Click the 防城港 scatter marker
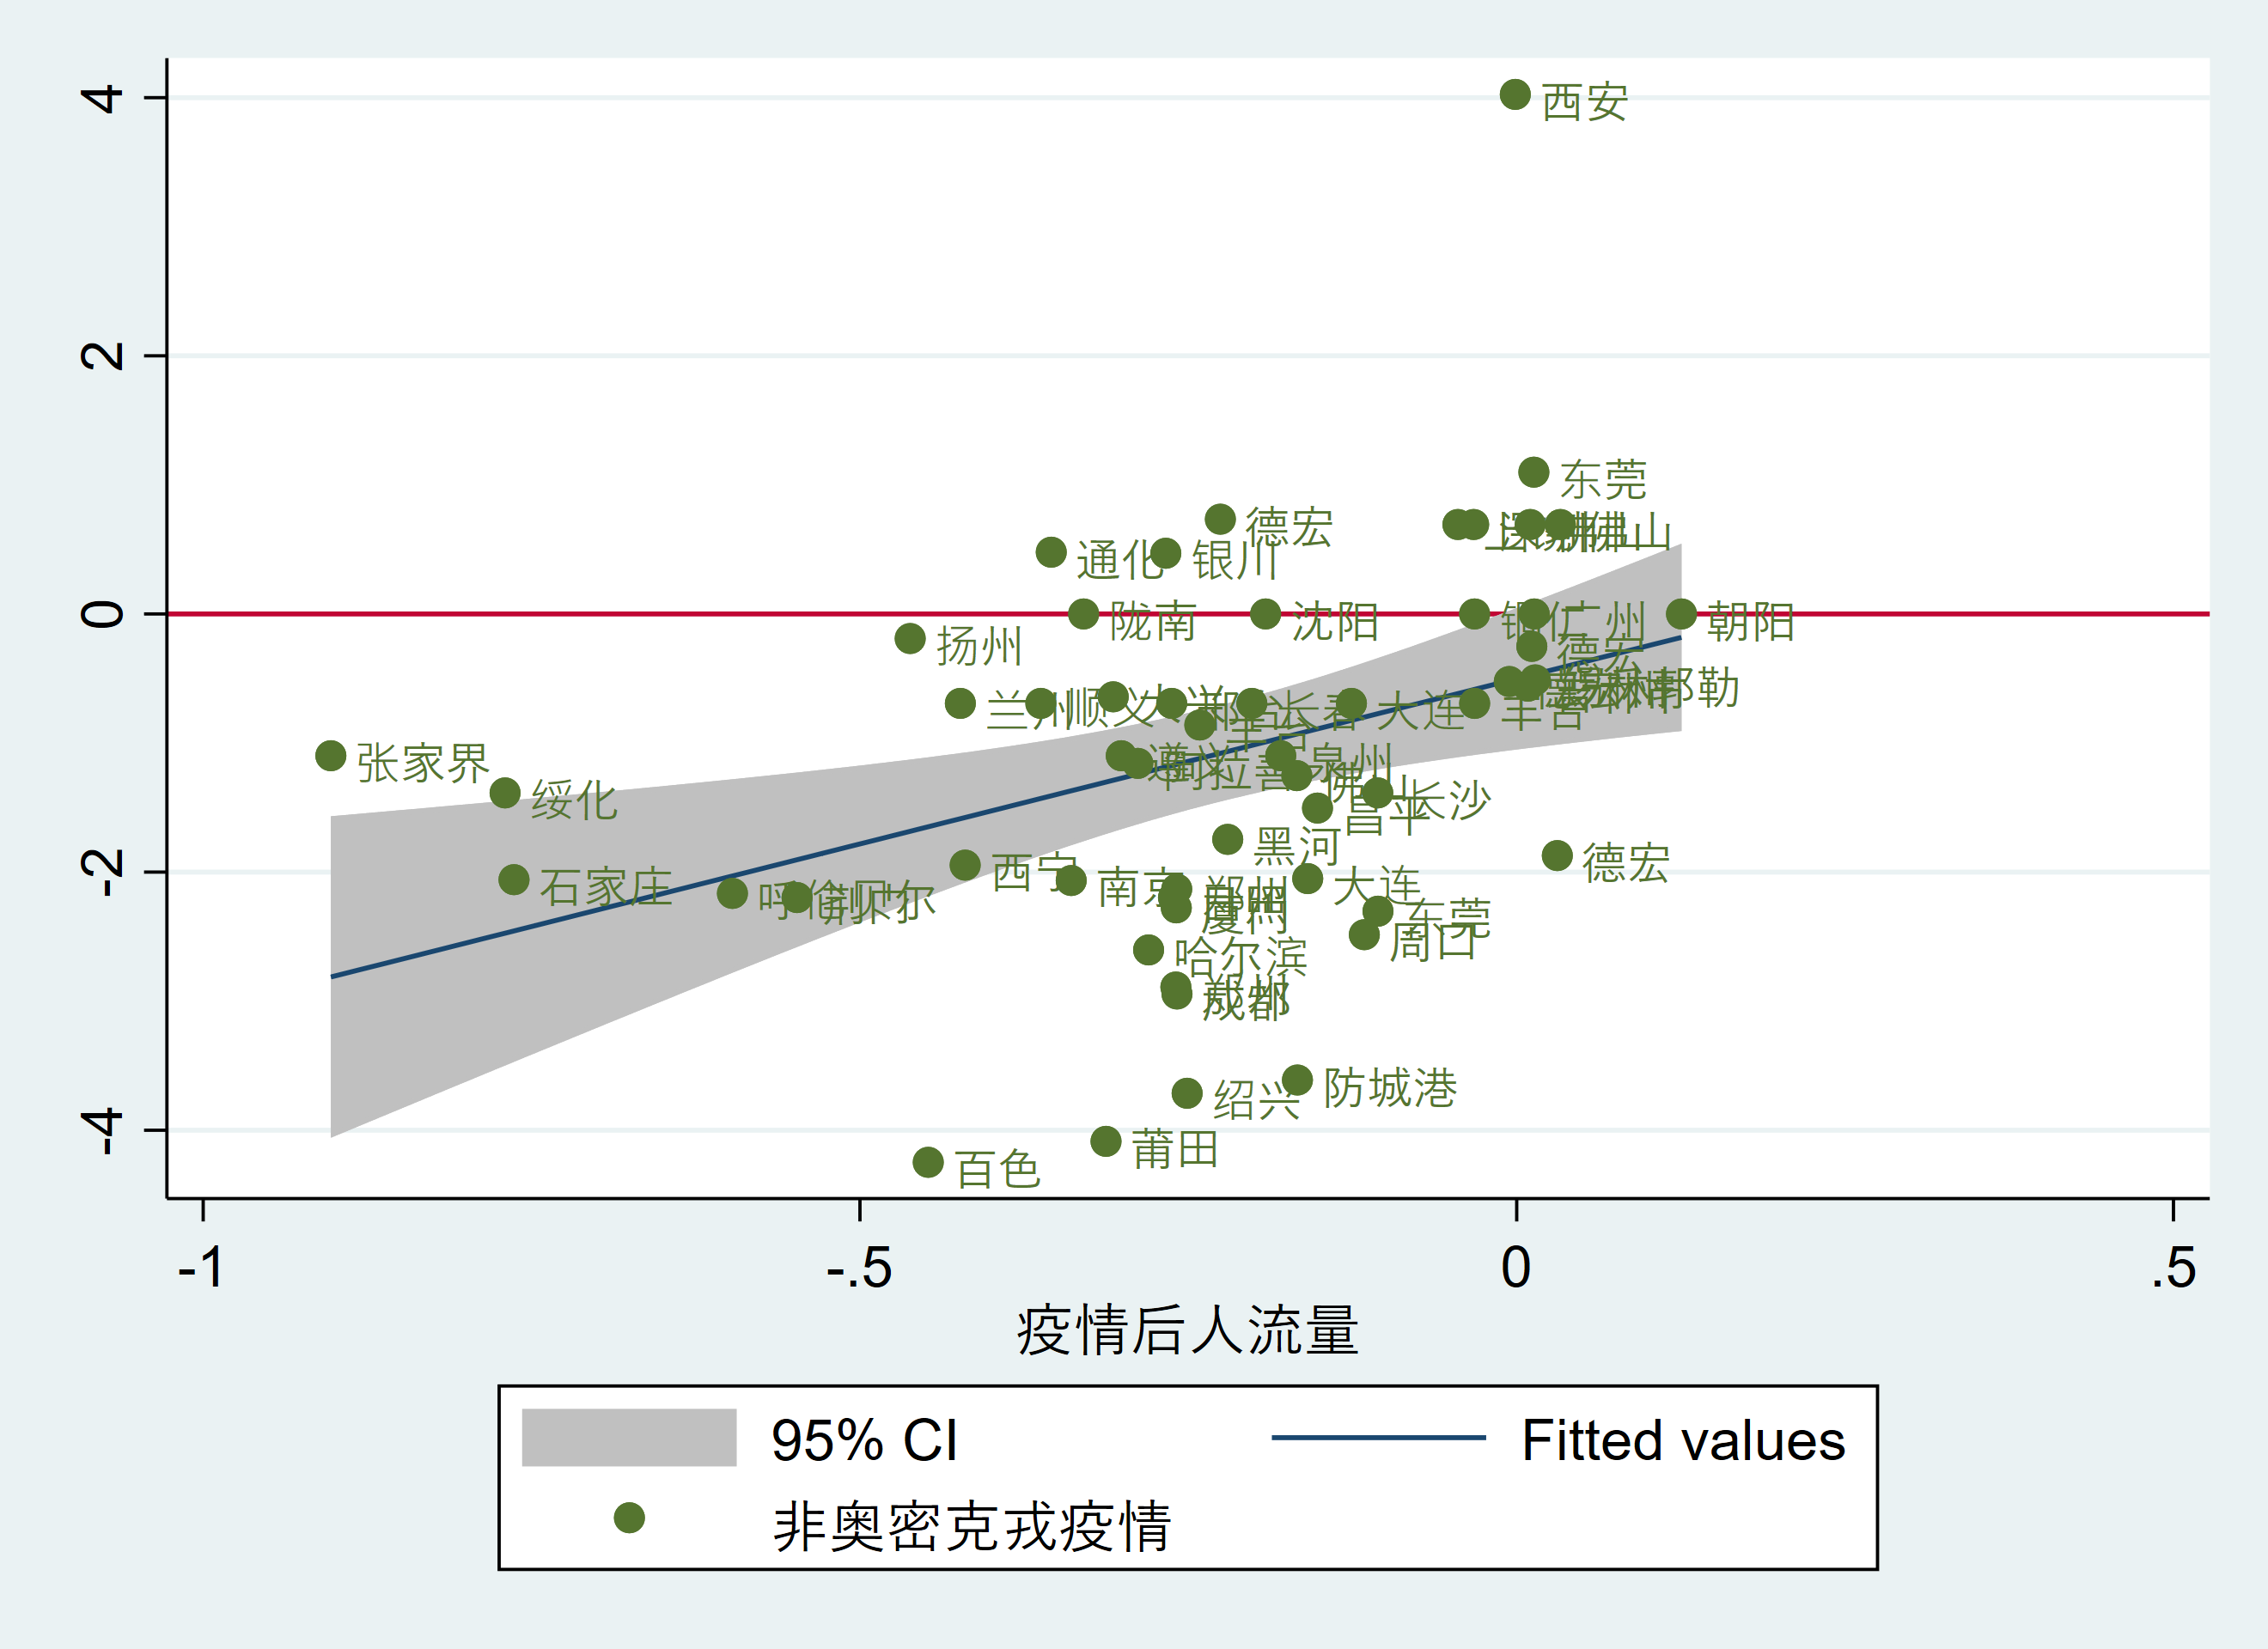2268x1649 pixels. 1297,1080
